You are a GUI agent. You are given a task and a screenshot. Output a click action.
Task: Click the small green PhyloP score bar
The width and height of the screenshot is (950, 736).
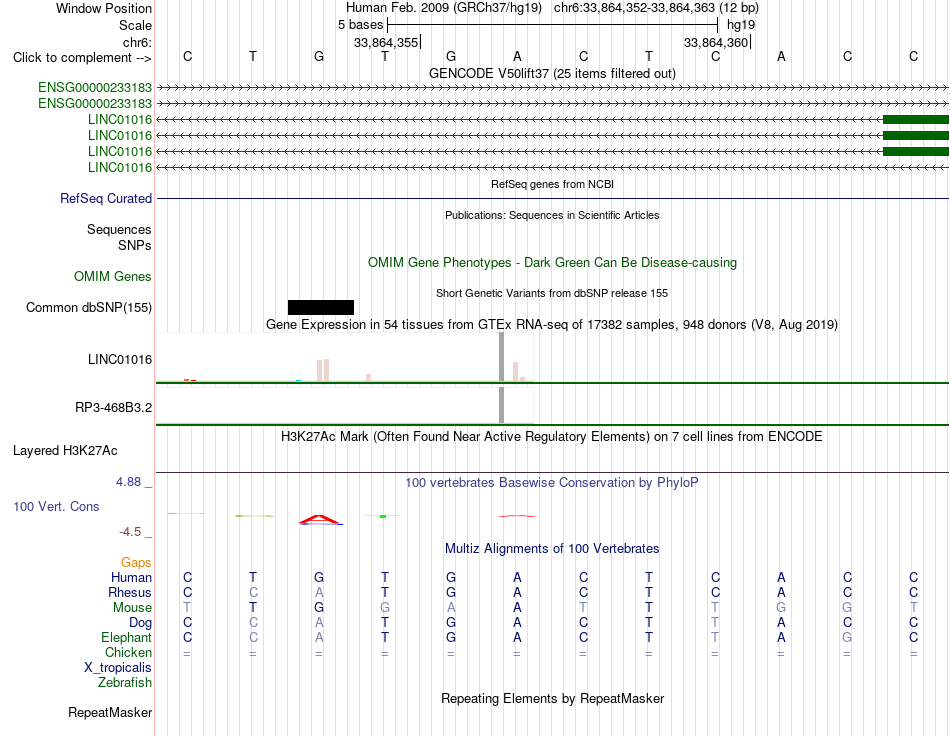[383, 516]
